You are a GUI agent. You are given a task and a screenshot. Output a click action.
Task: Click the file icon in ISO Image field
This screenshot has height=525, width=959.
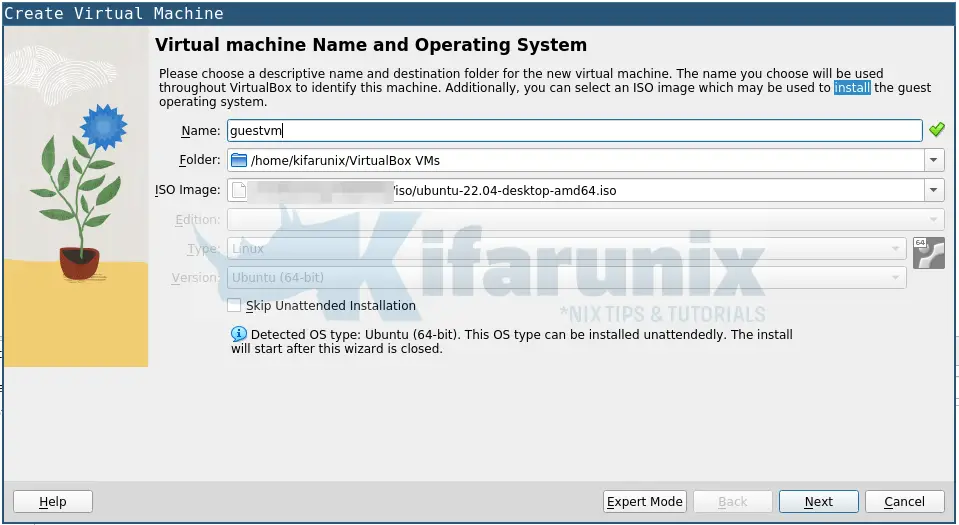click(239, 190)
